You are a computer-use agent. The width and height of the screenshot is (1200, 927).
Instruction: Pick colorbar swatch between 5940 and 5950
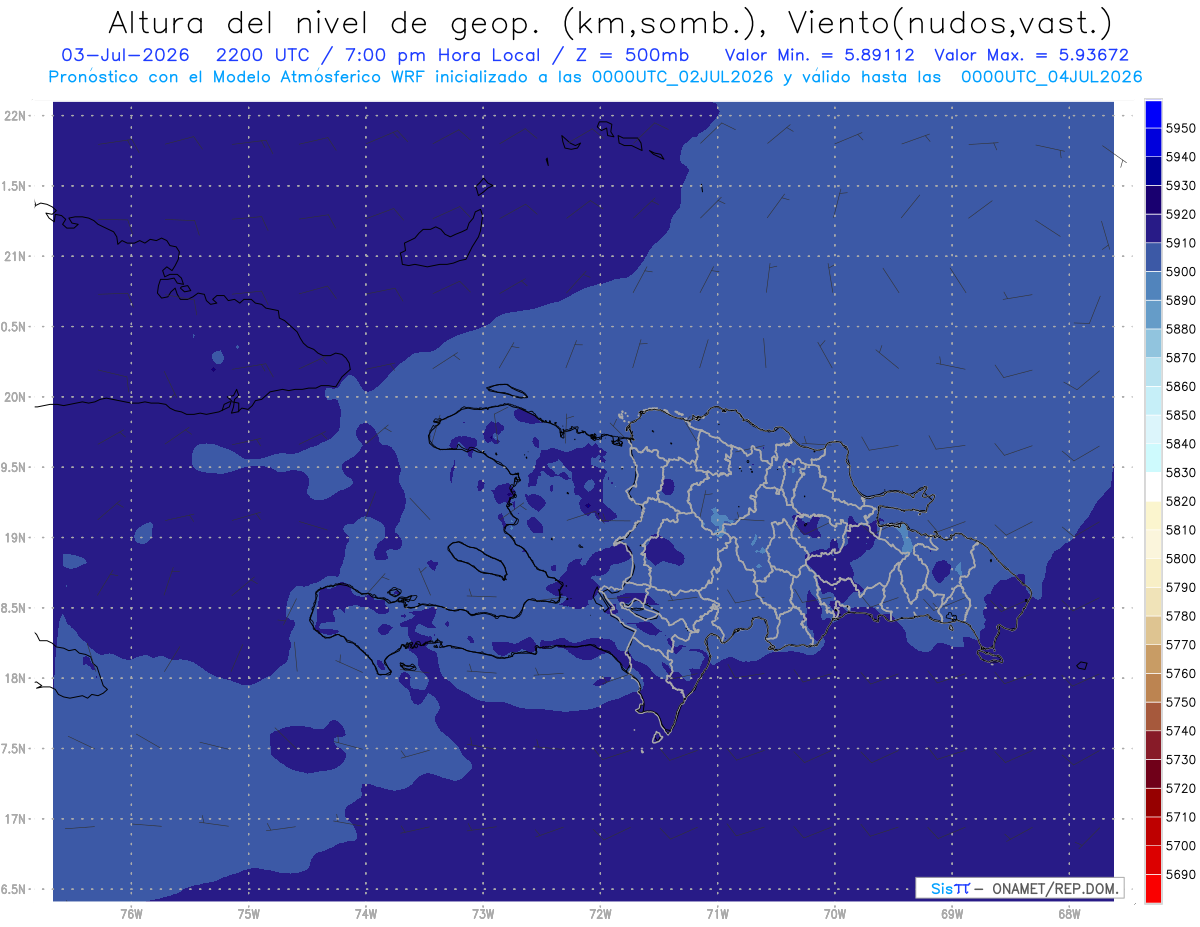coord(1153,143)
